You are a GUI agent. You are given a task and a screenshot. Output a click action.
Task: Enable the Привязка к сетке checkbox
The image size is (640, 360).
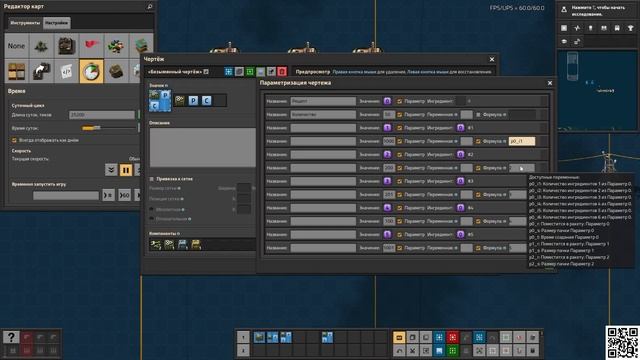click(152, 179)
